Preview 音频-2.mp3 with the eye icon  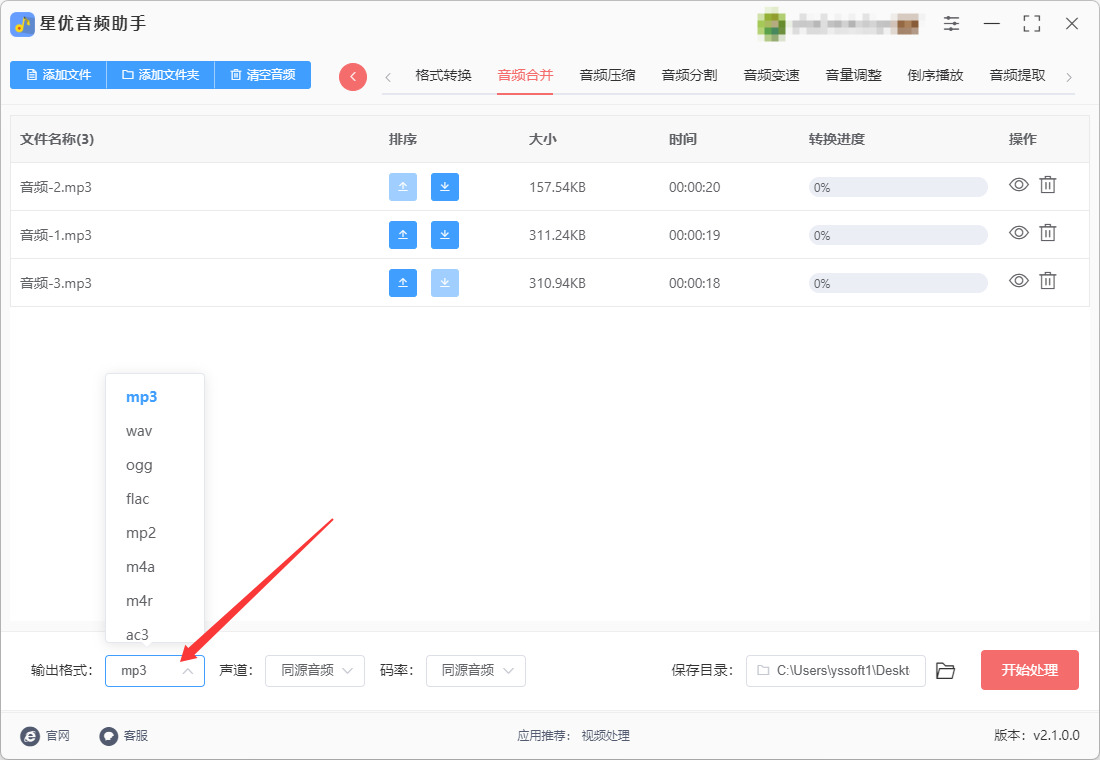pos(1019,185)
